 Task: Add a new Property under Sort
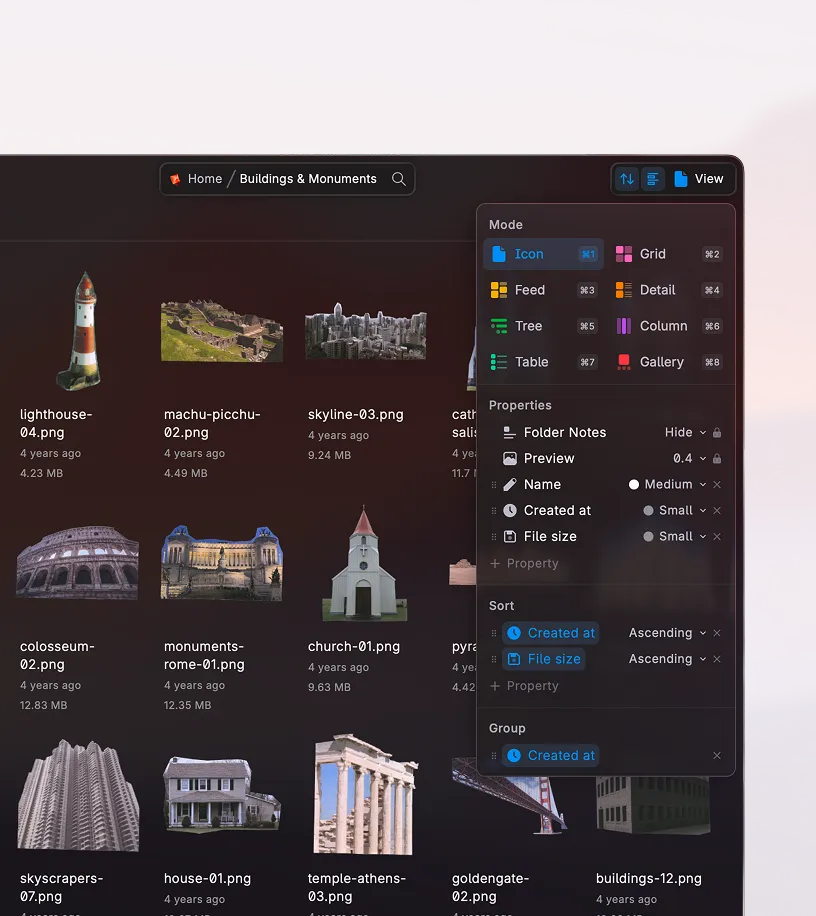[x=524, y=686]
